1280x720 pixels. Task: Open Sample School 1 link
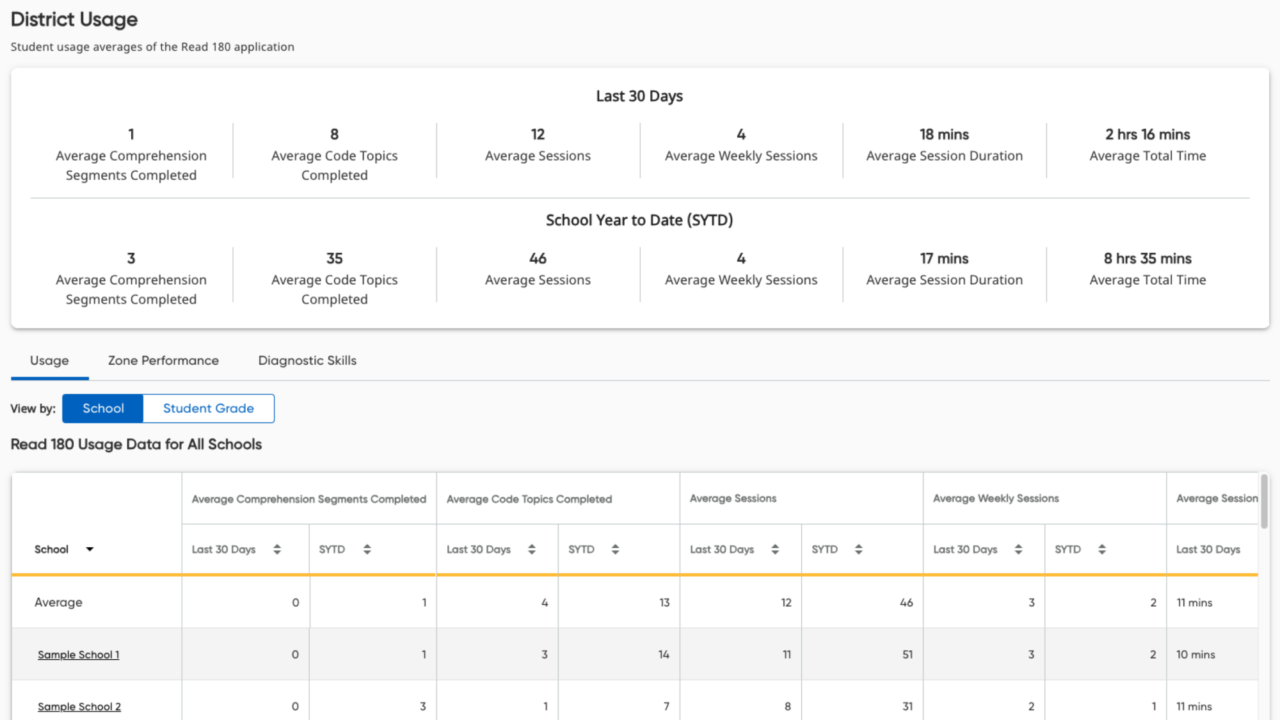[78, 655]
